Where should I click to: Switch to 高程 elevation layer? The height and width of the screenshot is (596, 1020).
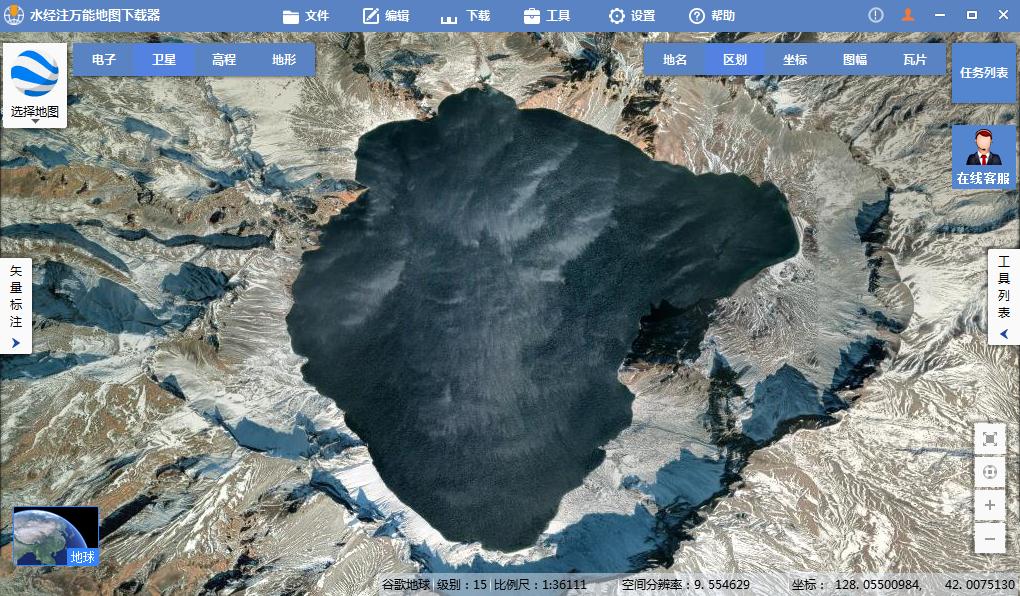tap(224, 59)
